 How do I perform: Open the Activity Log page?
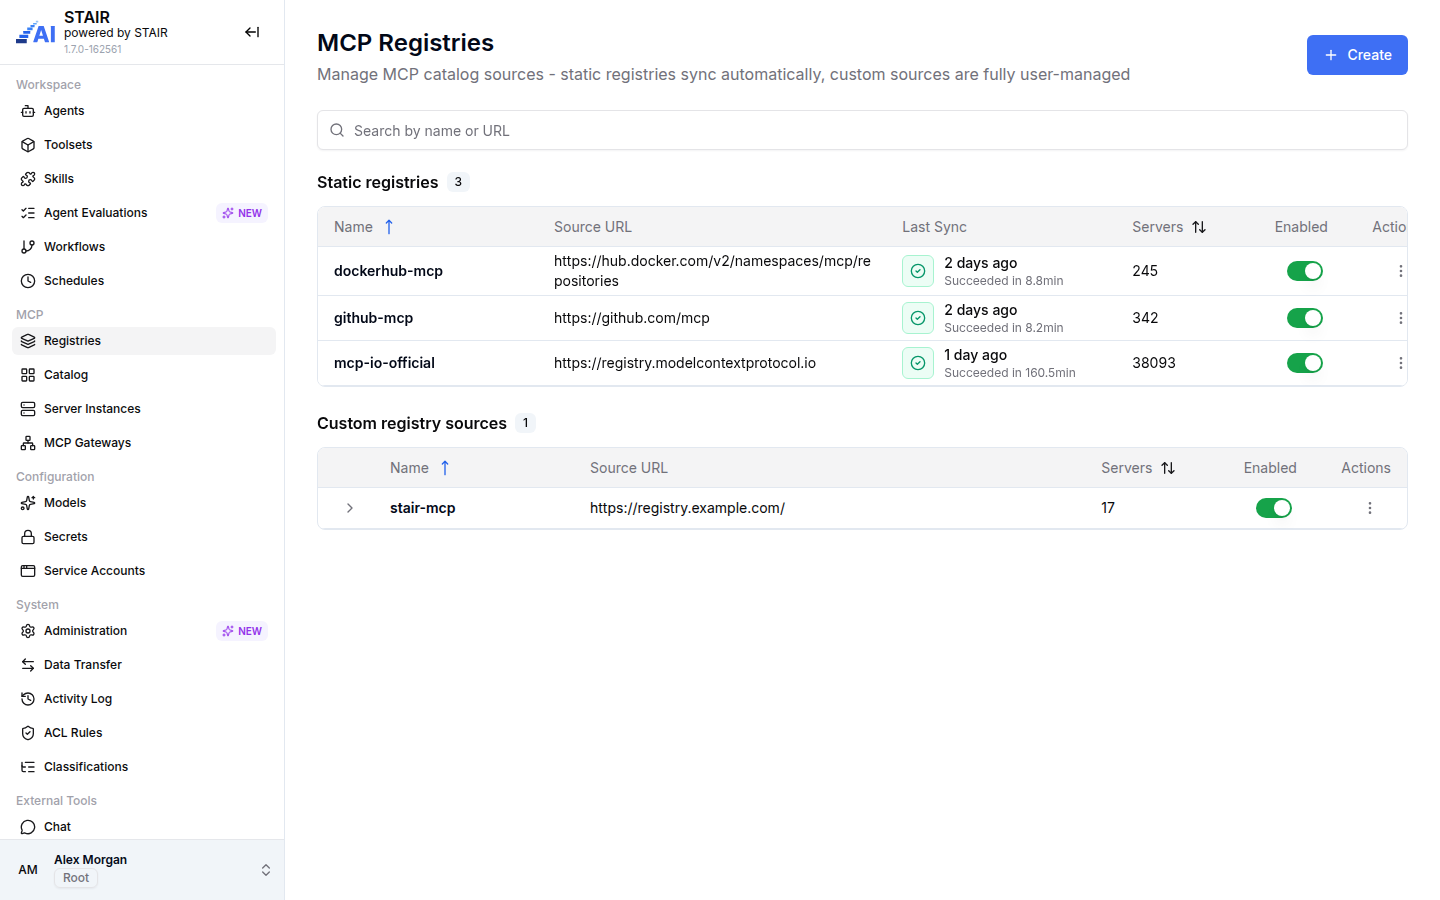pyautogui.click(x=144, y=699)
